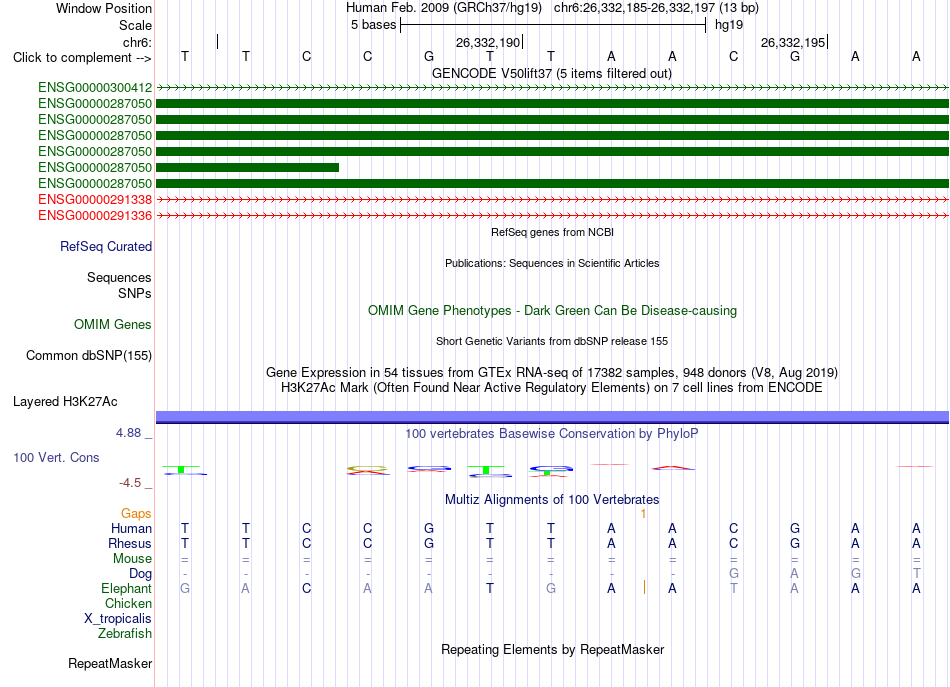Select the Dog alignment row label
The height and width of the screenshot is (687, 950).
pyautogui.click(x=141, y=574)
